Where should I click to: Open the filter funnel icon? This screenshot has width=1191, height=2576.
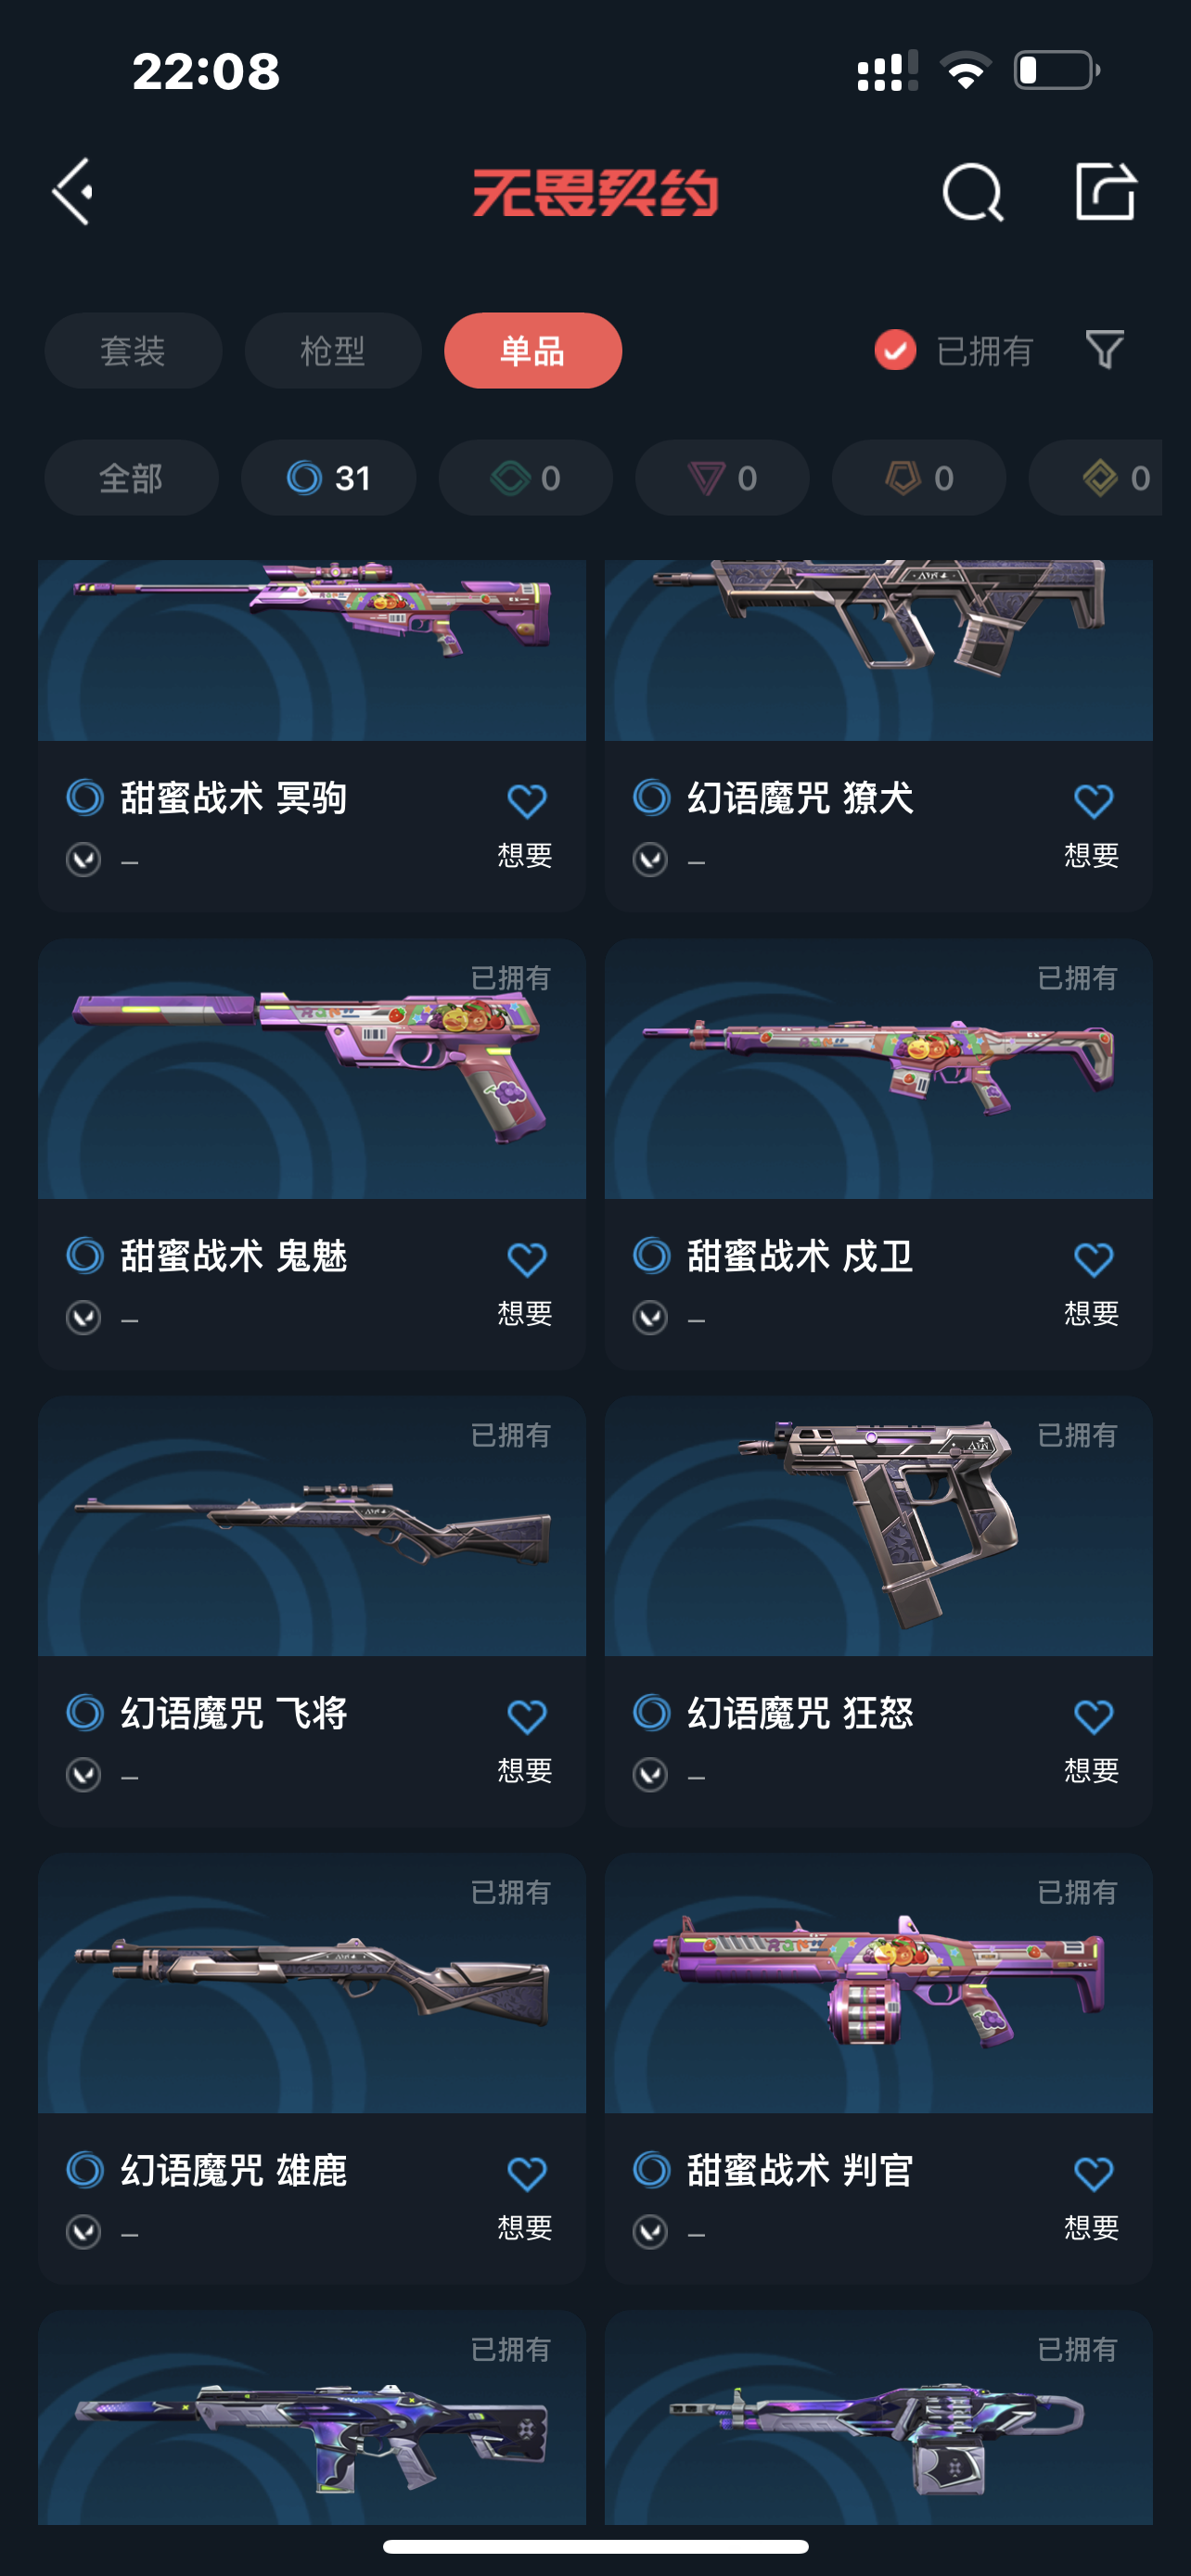click(x=1105, y=350)
